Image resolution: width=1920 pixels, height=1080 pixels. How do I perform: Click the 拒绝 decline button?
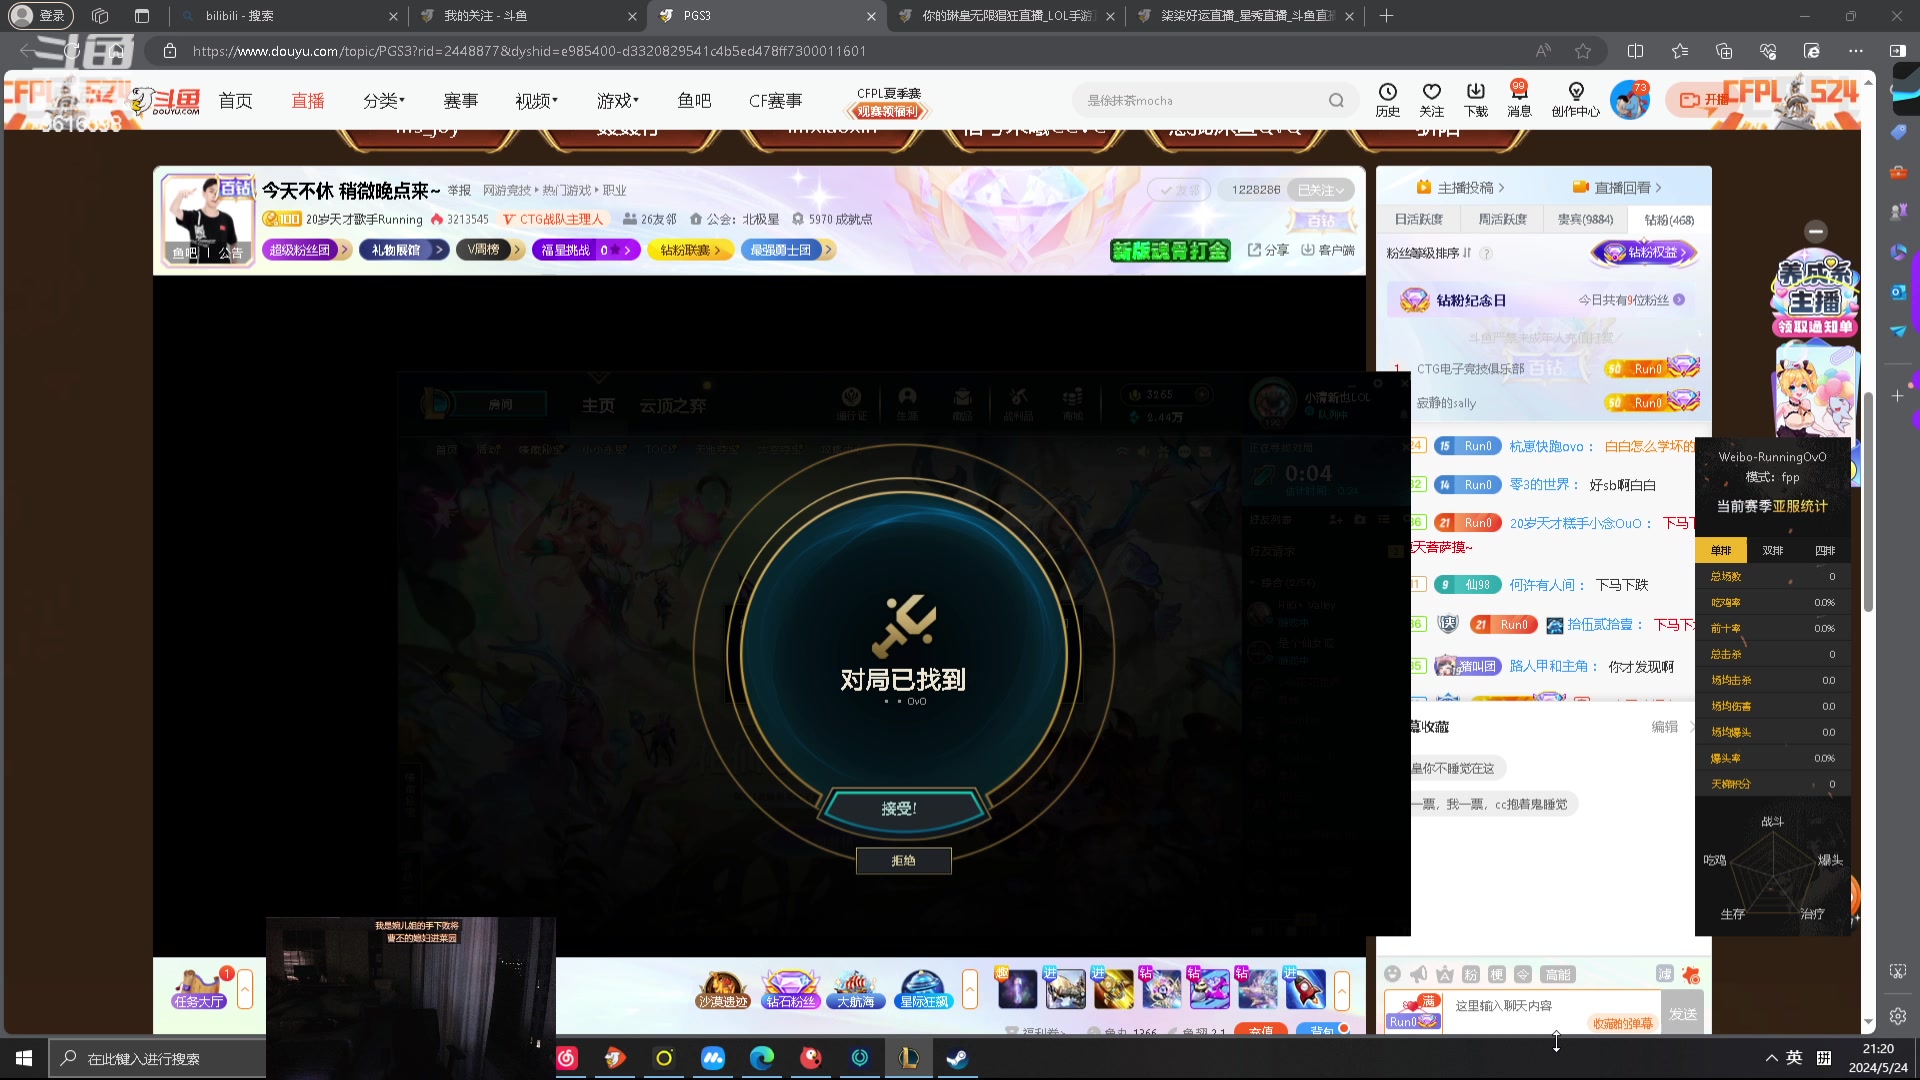(x=903, y=861)
